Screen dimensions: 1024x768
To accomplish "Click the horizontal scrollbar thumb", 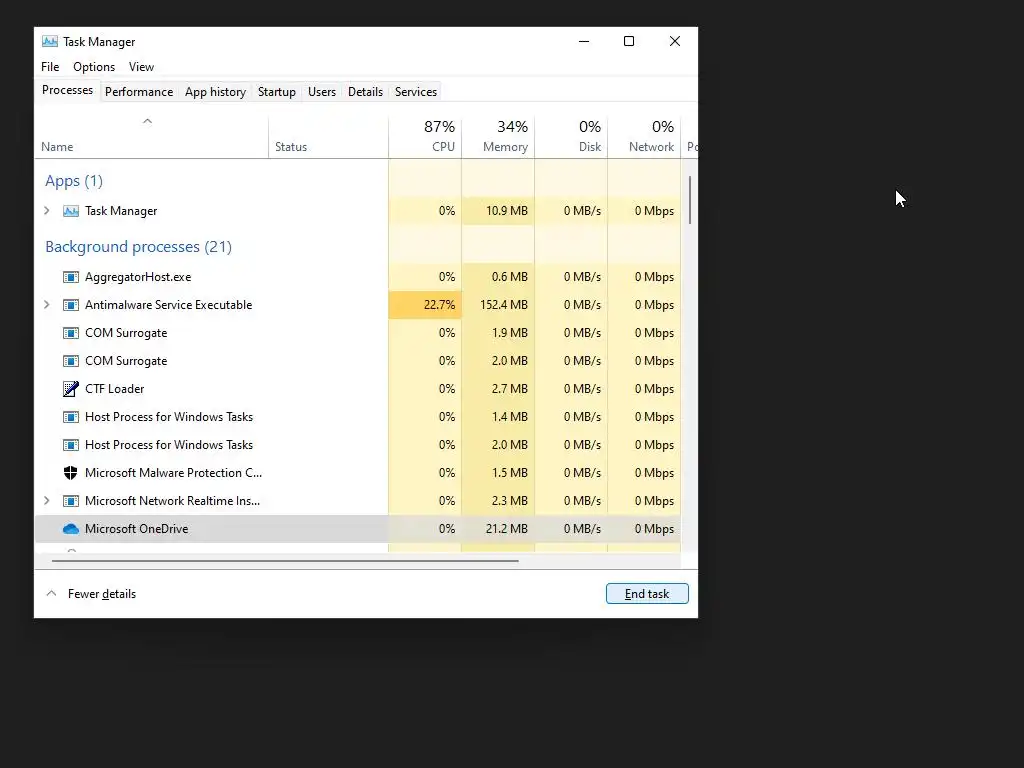I will (x=285, y=560).
